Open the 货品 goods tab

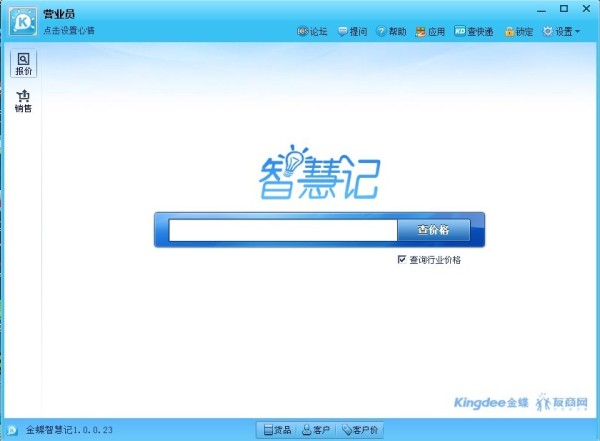tap(277, 430)
